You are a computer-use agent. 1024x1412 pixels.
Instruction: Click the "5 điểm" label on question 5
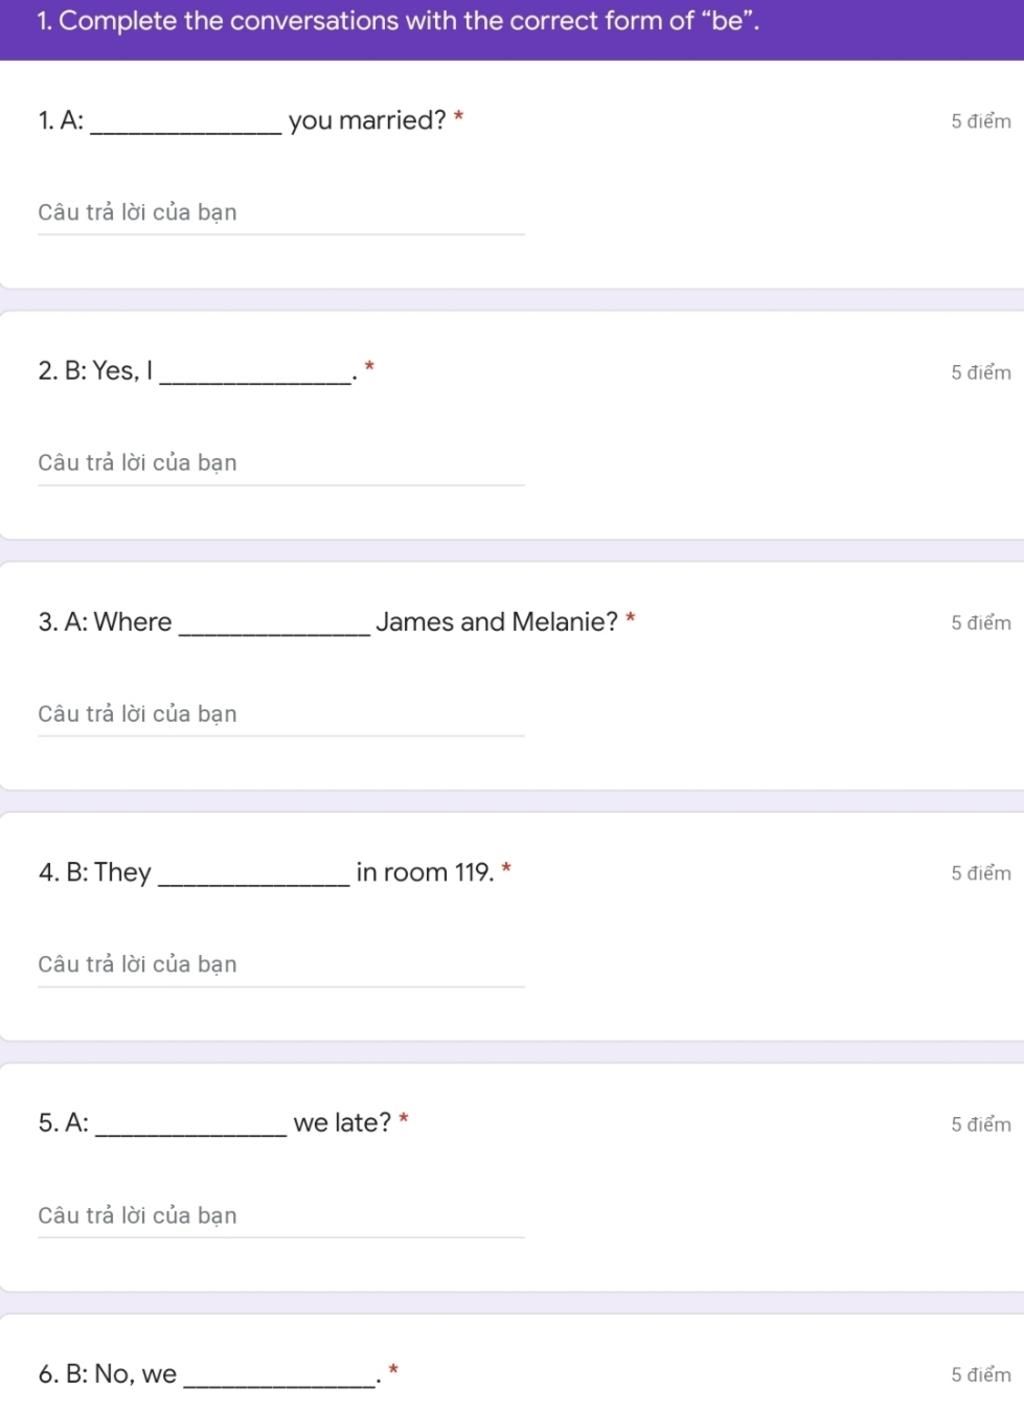[x=981, y=1124]
